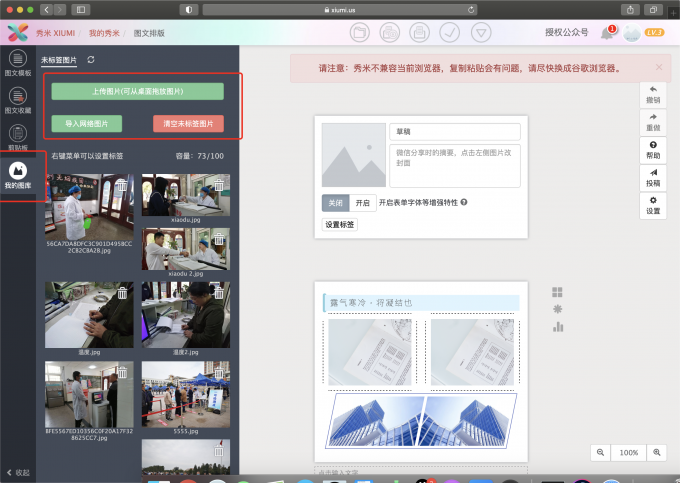
Task: Click the 草稿 title input field
Action: pyautogui.click(x=454, y=132)
